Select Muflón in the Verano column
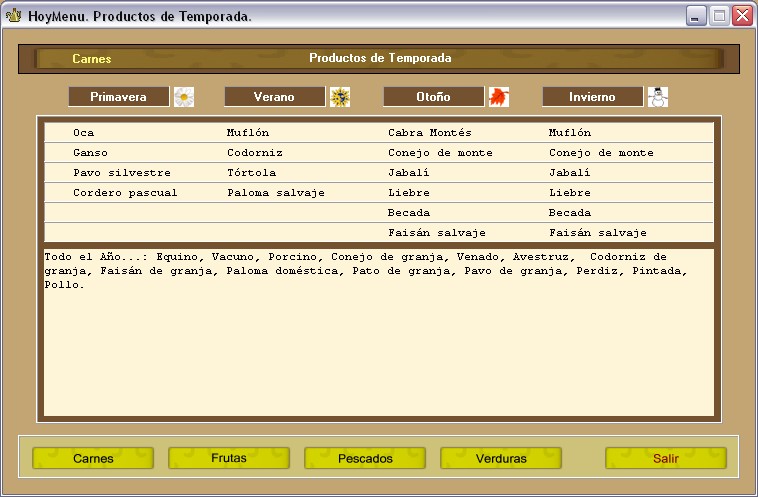This screenshot has width=758, height=497. coord(248,132)
